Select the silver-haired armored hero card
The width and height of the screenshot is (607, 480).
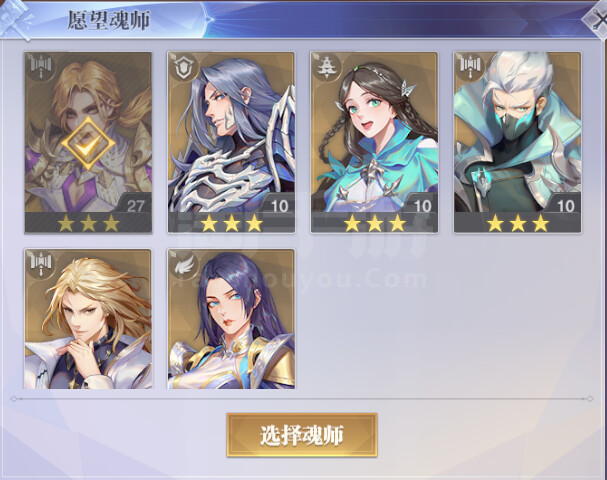tap(231, 142)
